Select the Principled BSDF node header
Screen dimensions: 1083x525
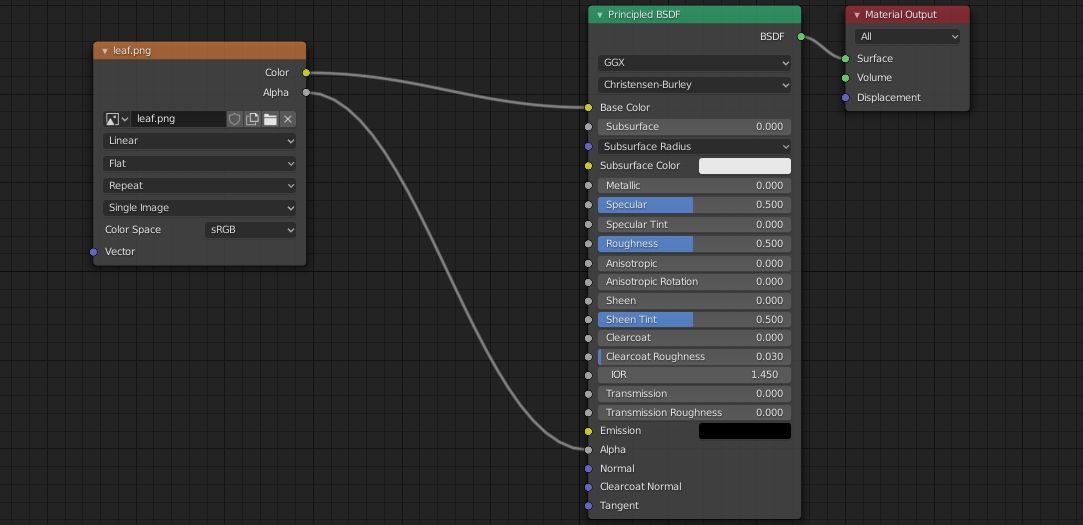point(694,15)
